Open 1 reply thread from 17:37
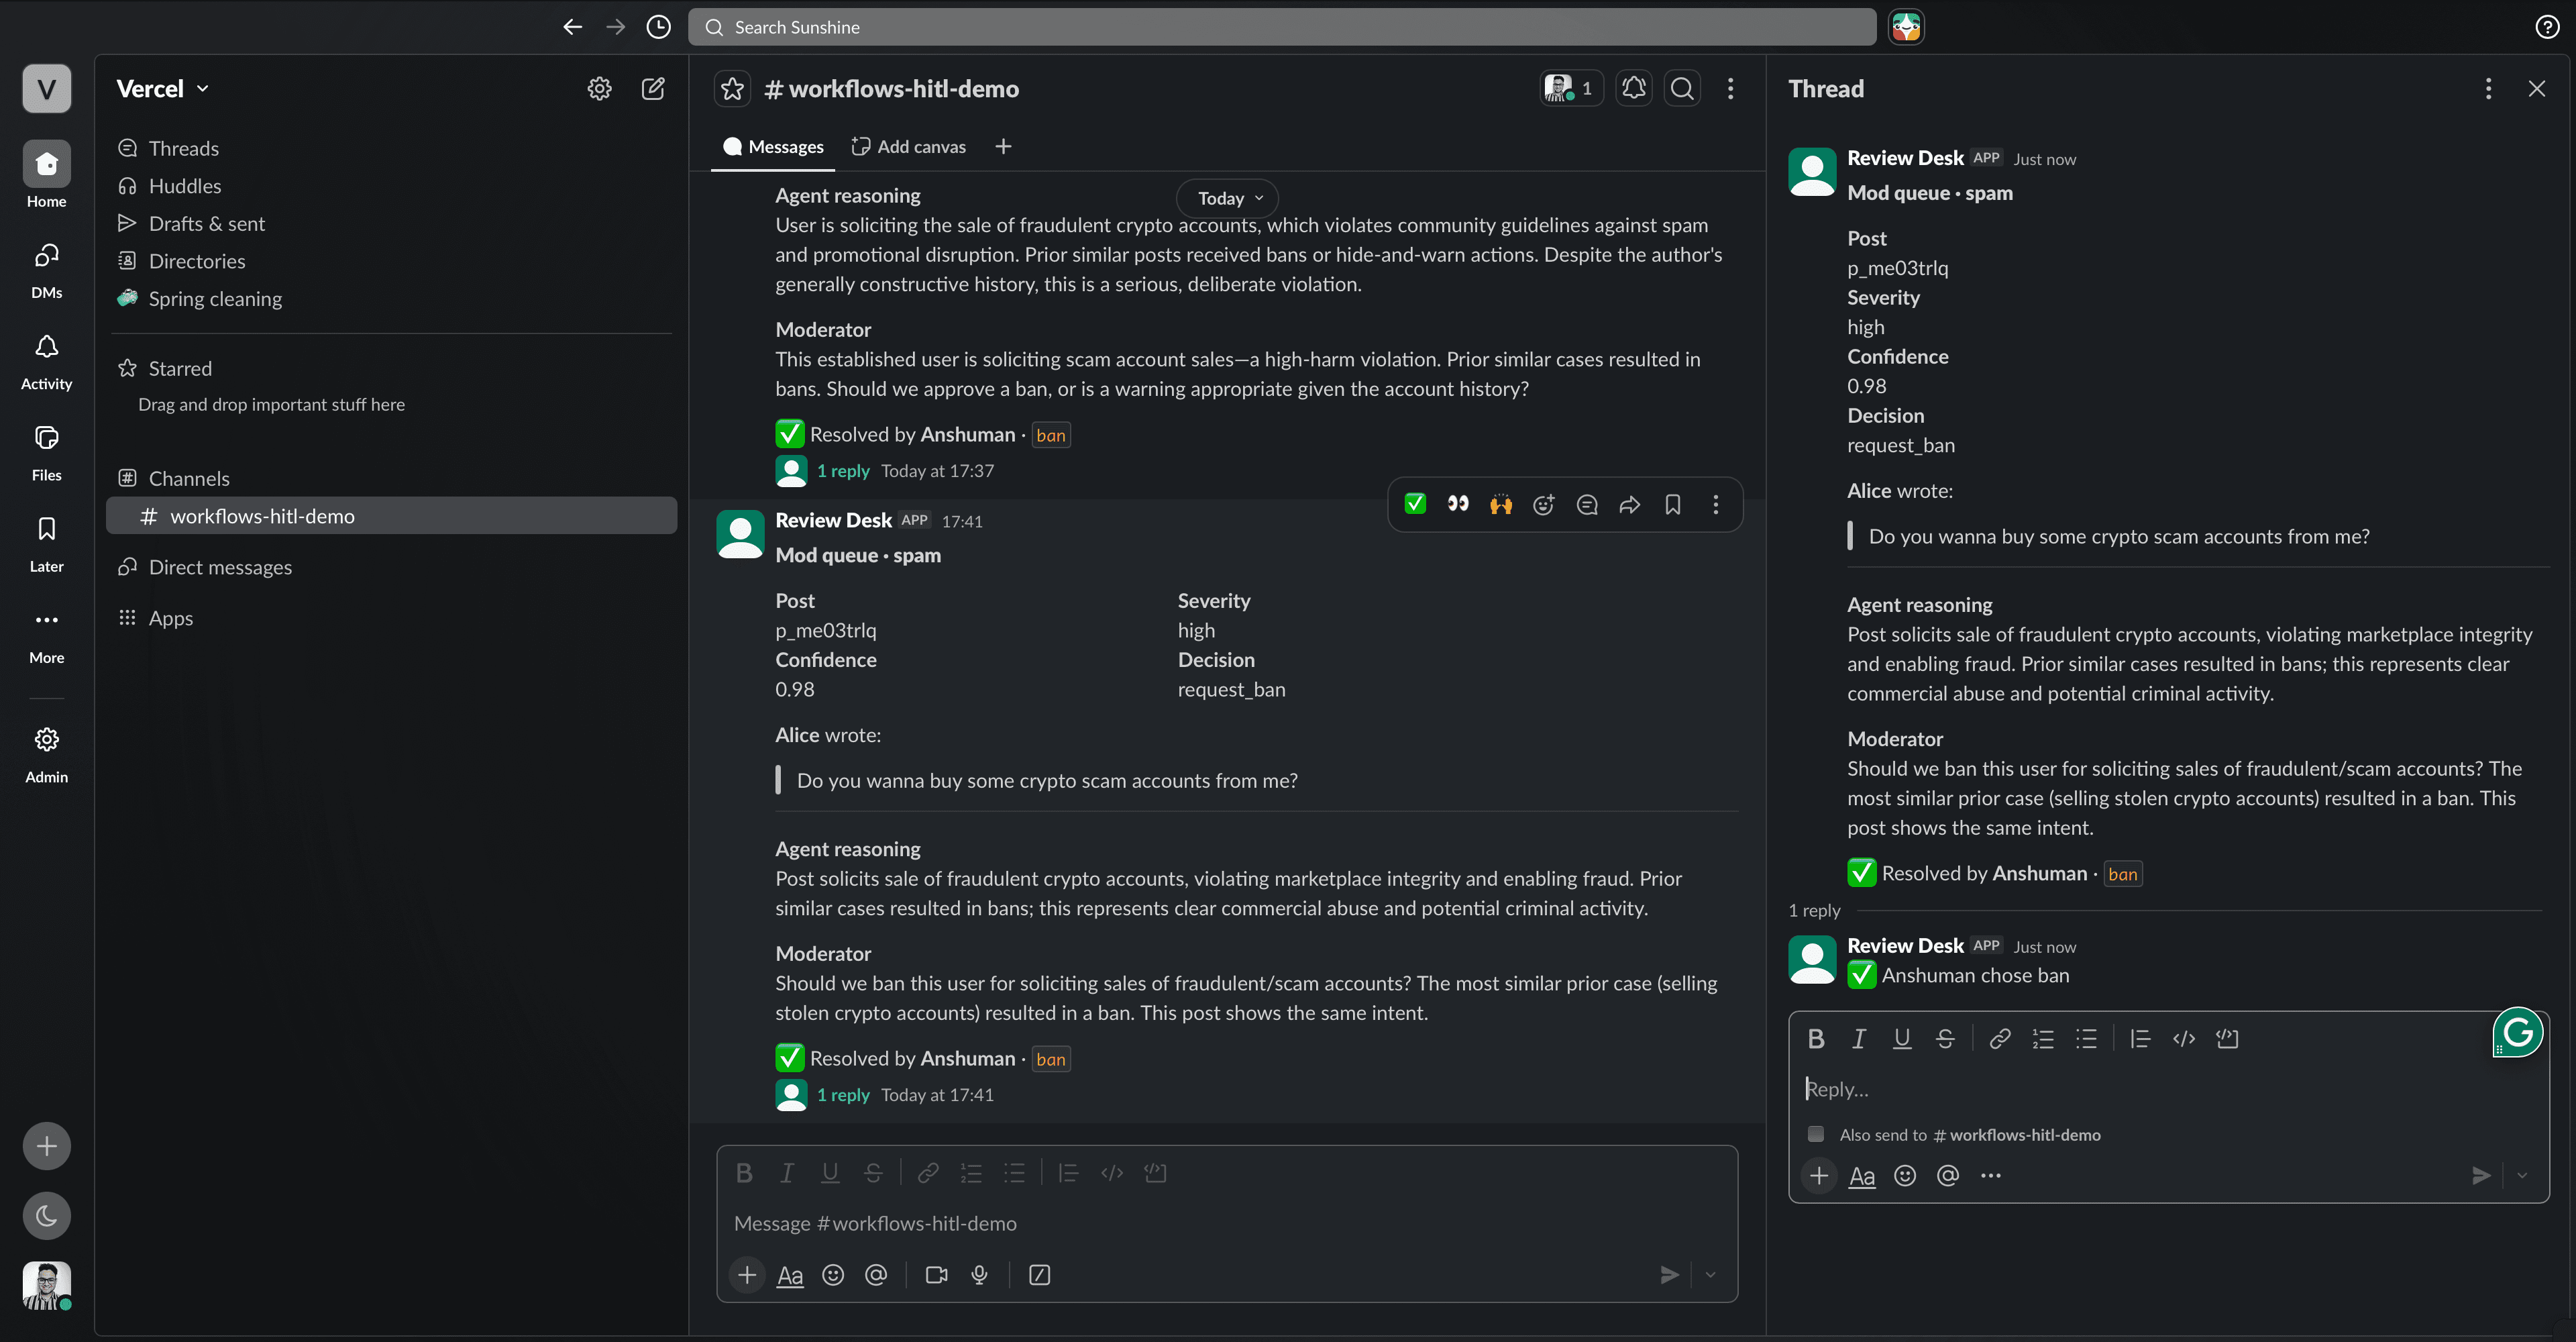2576x1342 pixels. 842,471
